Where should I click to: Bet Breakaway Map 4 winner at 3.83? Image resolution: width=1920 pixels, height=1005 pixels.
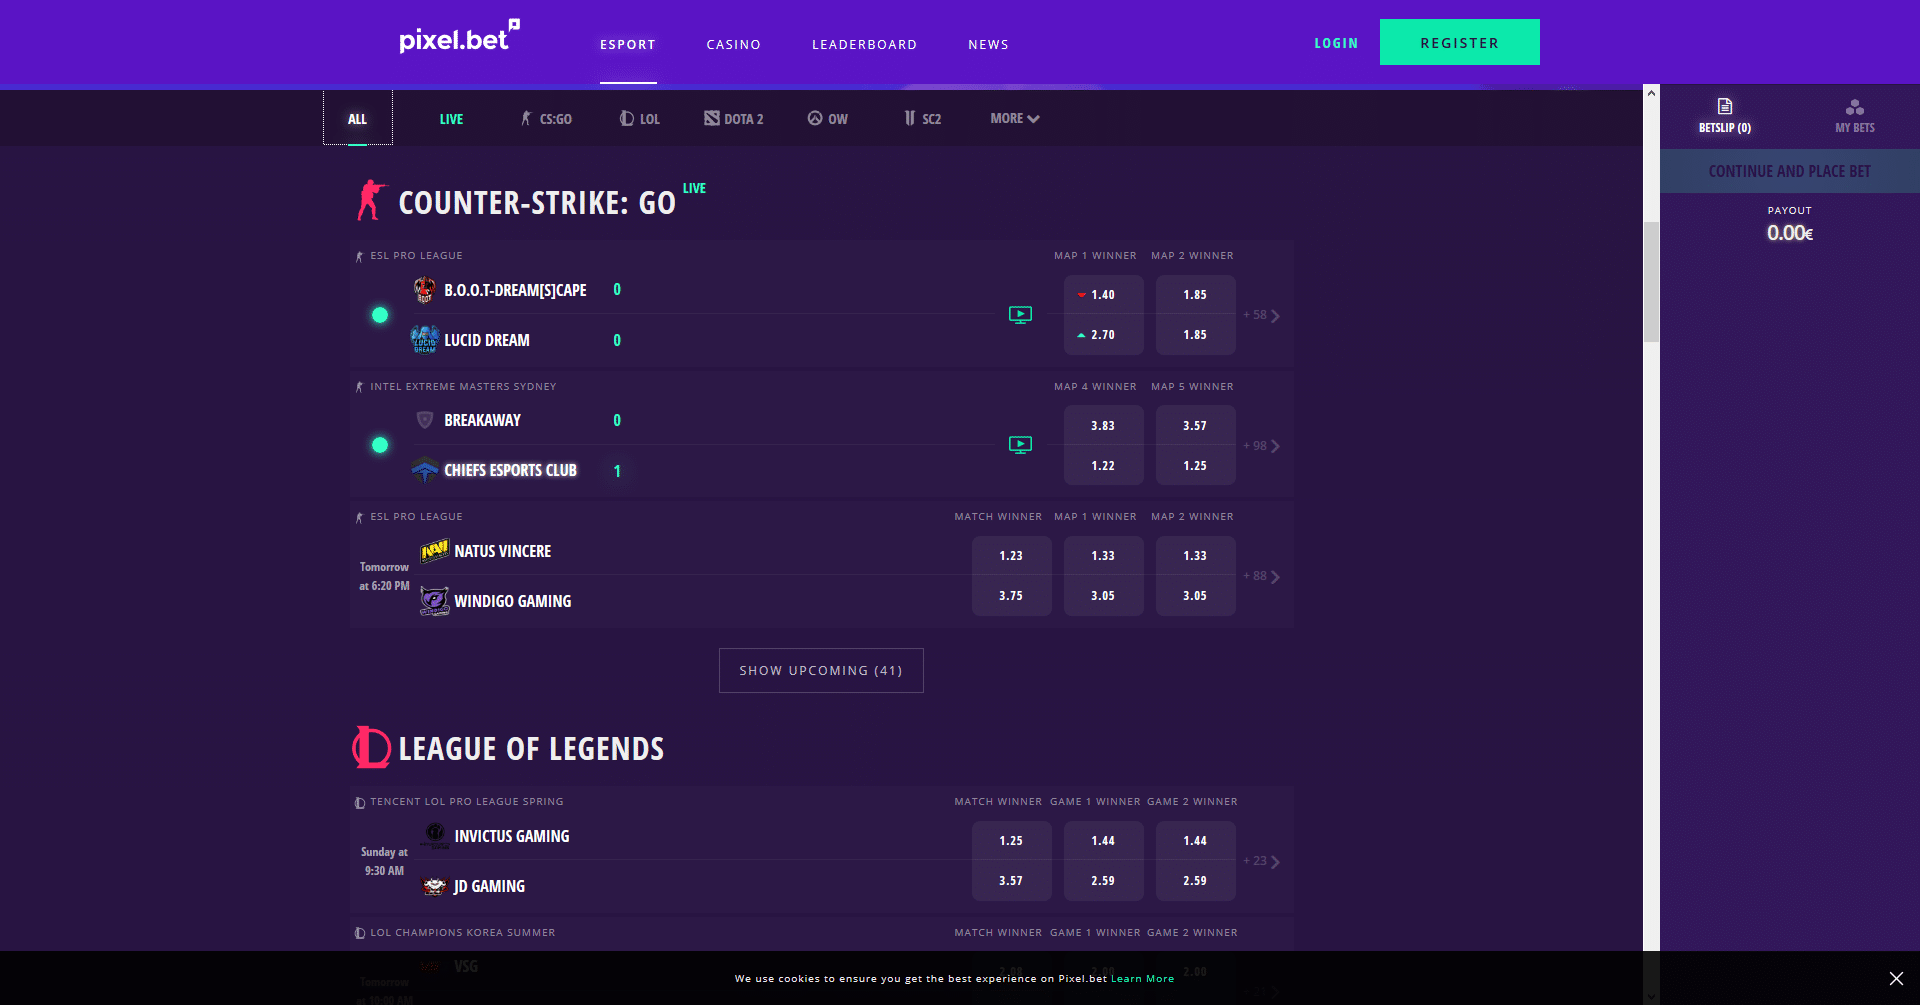tap(1103, 426)
